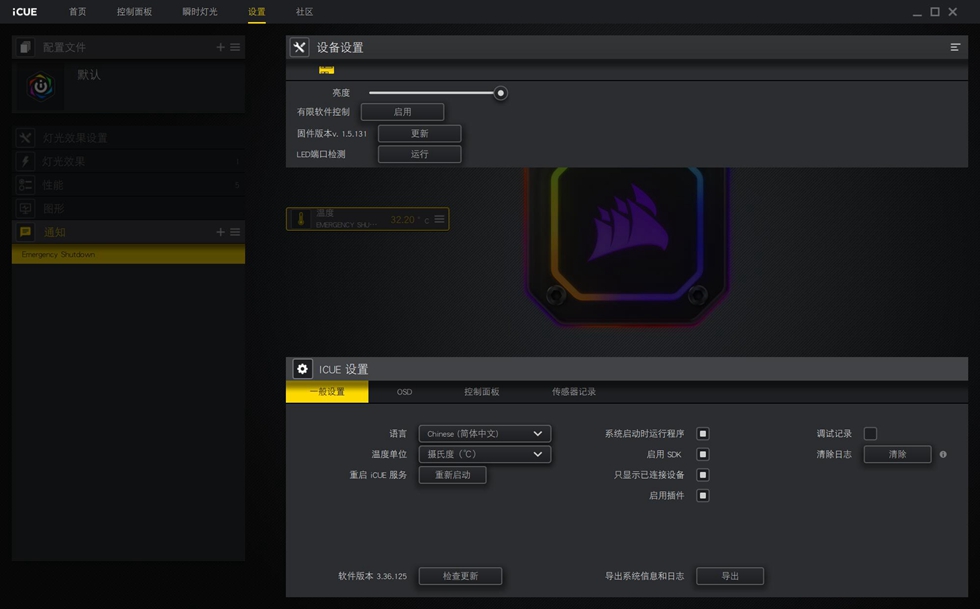Viewport: 980px width, 609px height.
Task: Click the 检查更新 button
Action: click(460, 576)
